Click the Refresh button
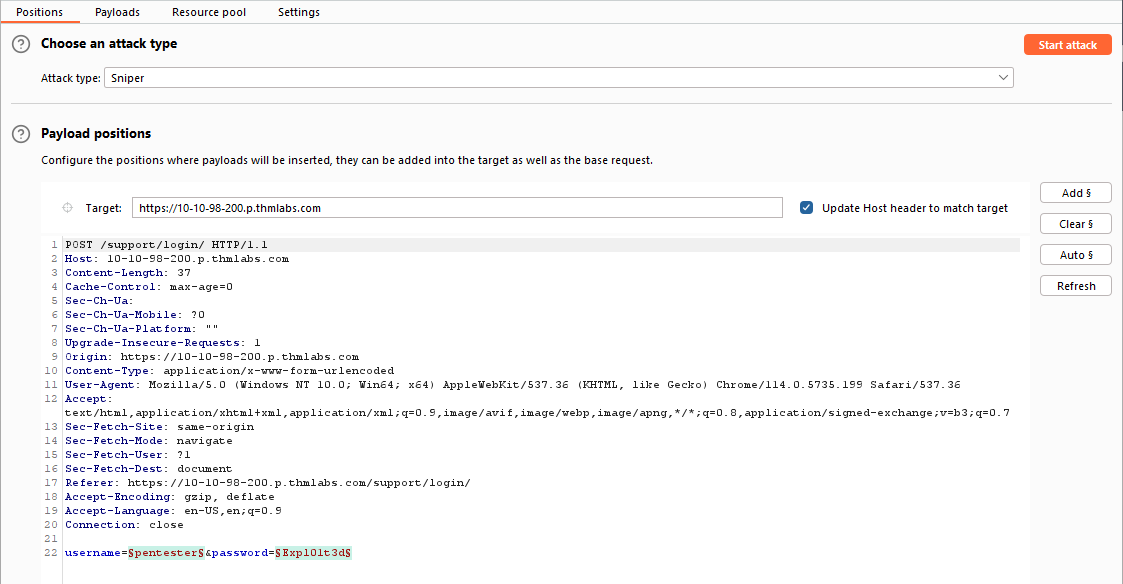 point(1076,286)
